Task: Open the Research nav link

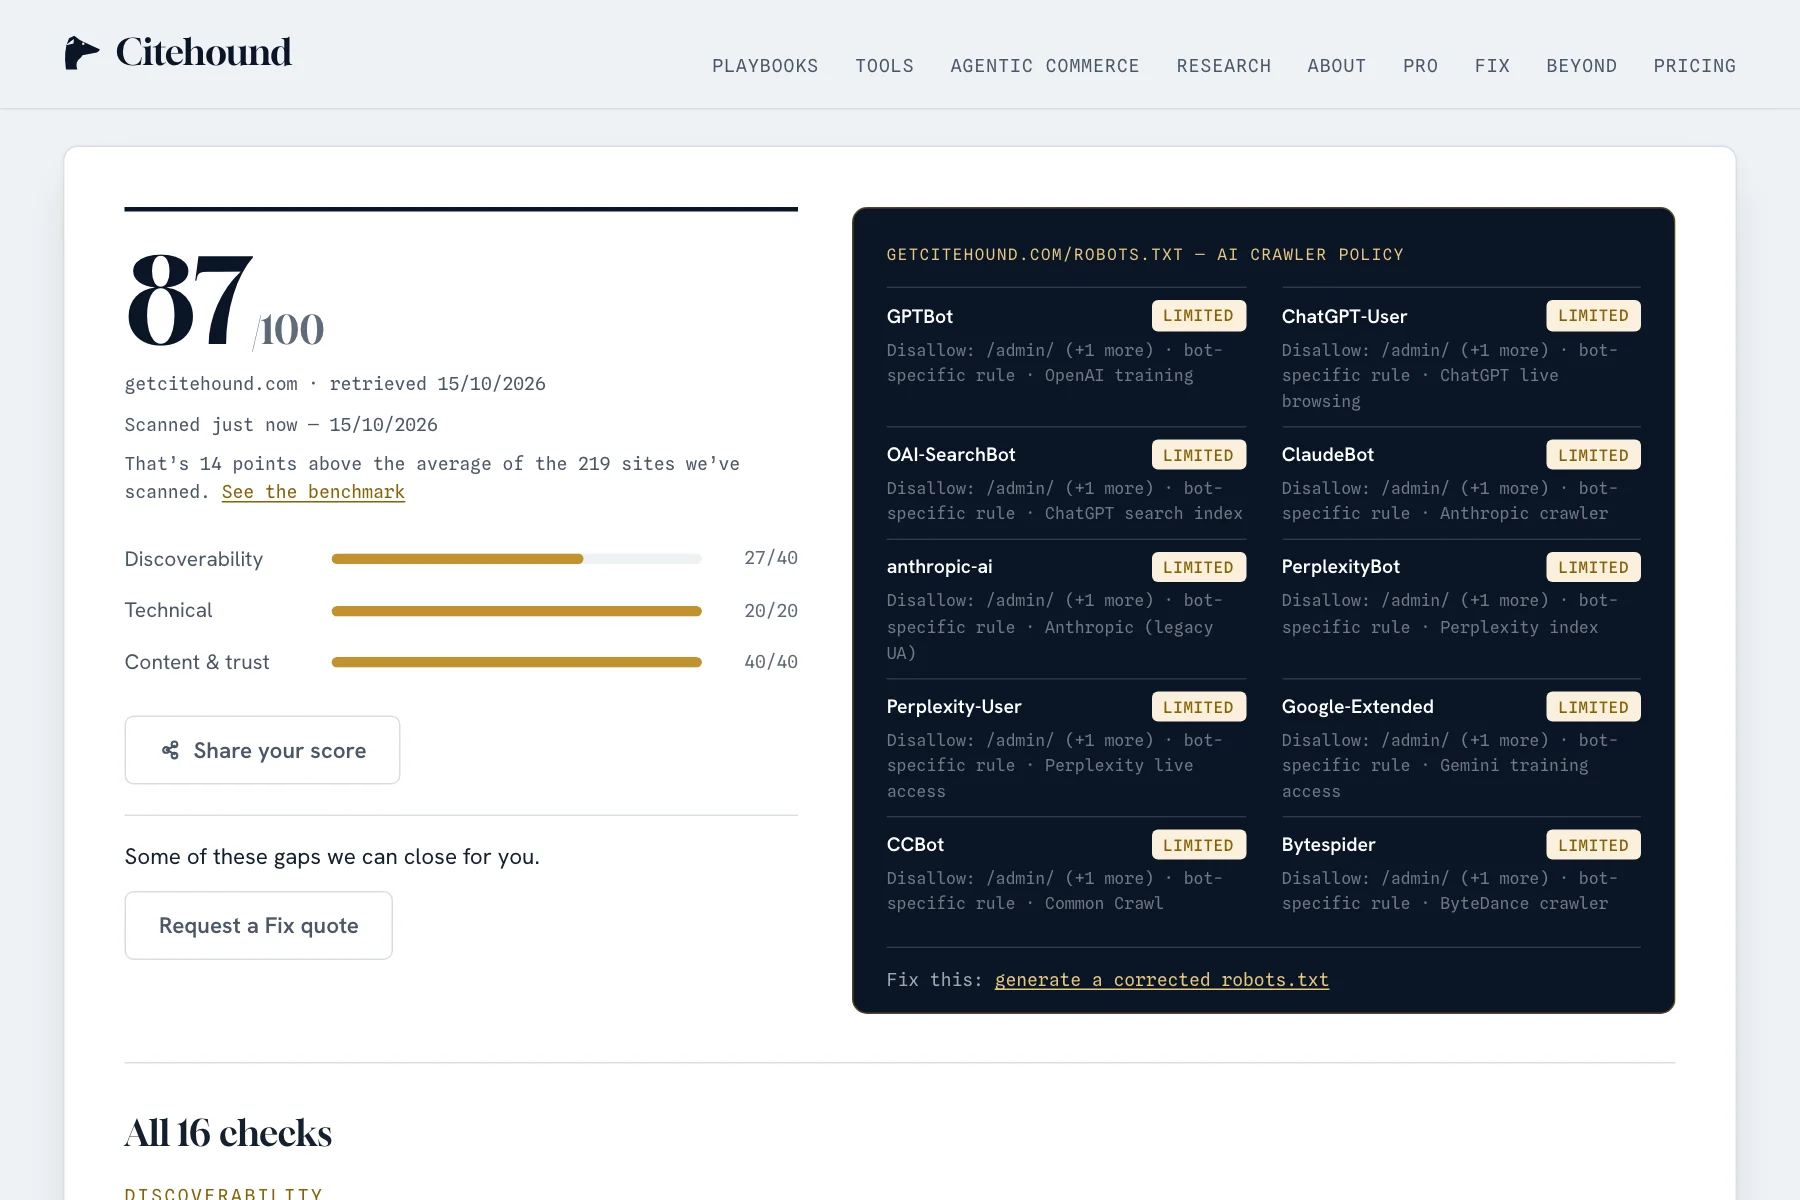Action: click(1224, 66)
